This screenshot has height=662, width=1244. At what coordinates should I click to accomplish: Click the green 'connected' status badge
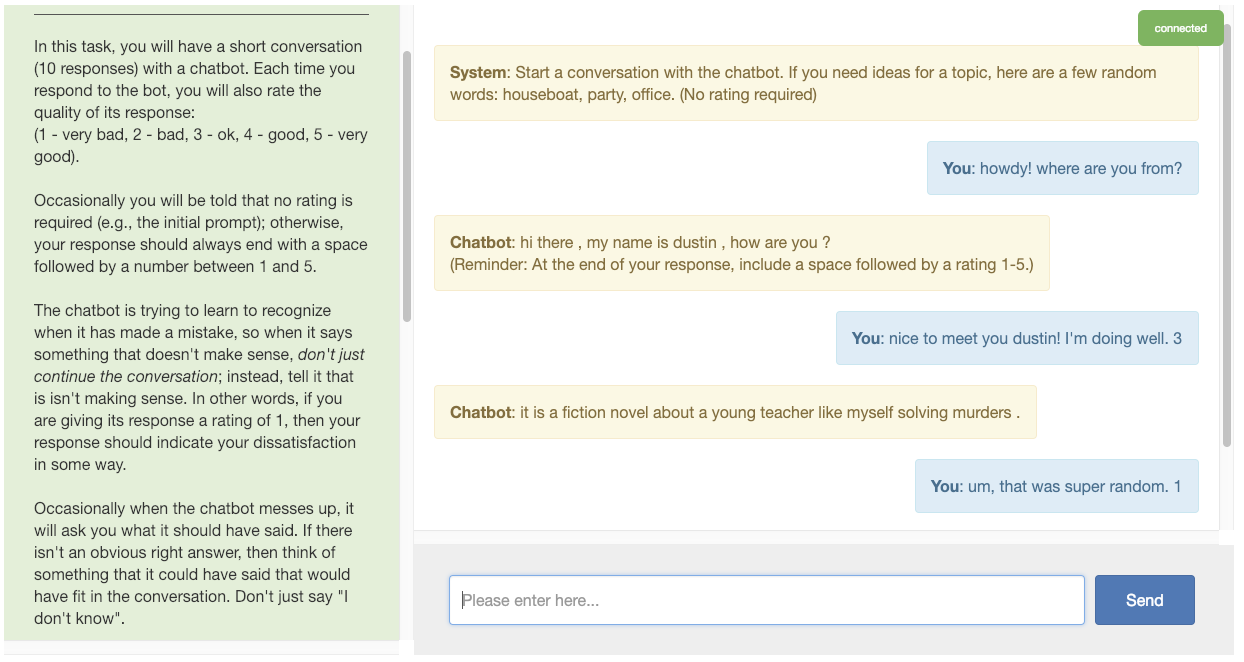click(x=1180, y=28)
